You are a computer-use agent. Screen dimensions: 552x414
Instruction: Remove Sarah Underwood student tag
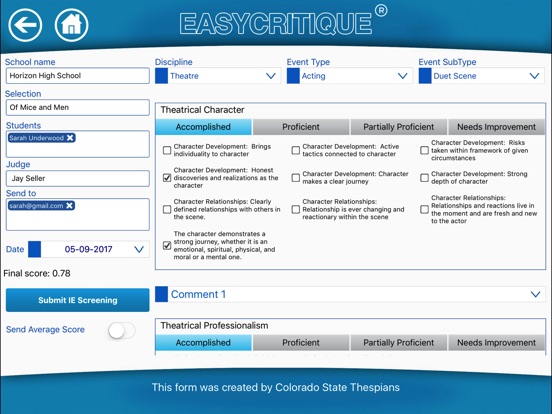click(x=70, y=138)
